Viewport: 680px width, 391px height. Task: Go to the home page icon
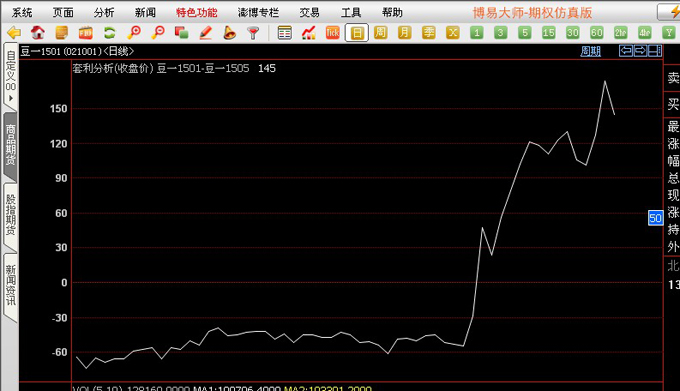point(38,33)
